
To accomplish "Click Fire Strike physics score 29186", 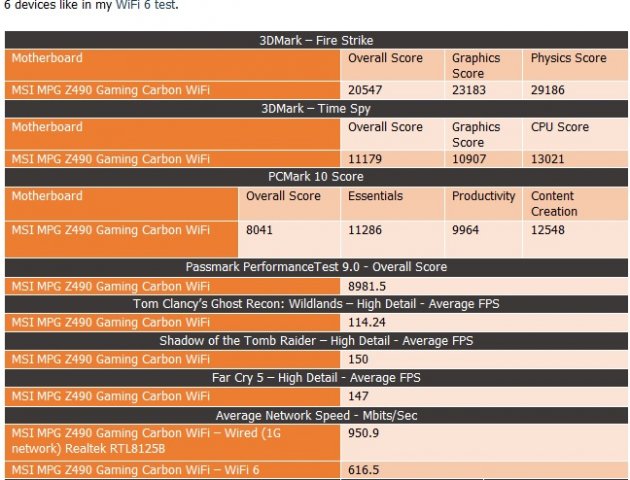I will [x=548, y=90].
